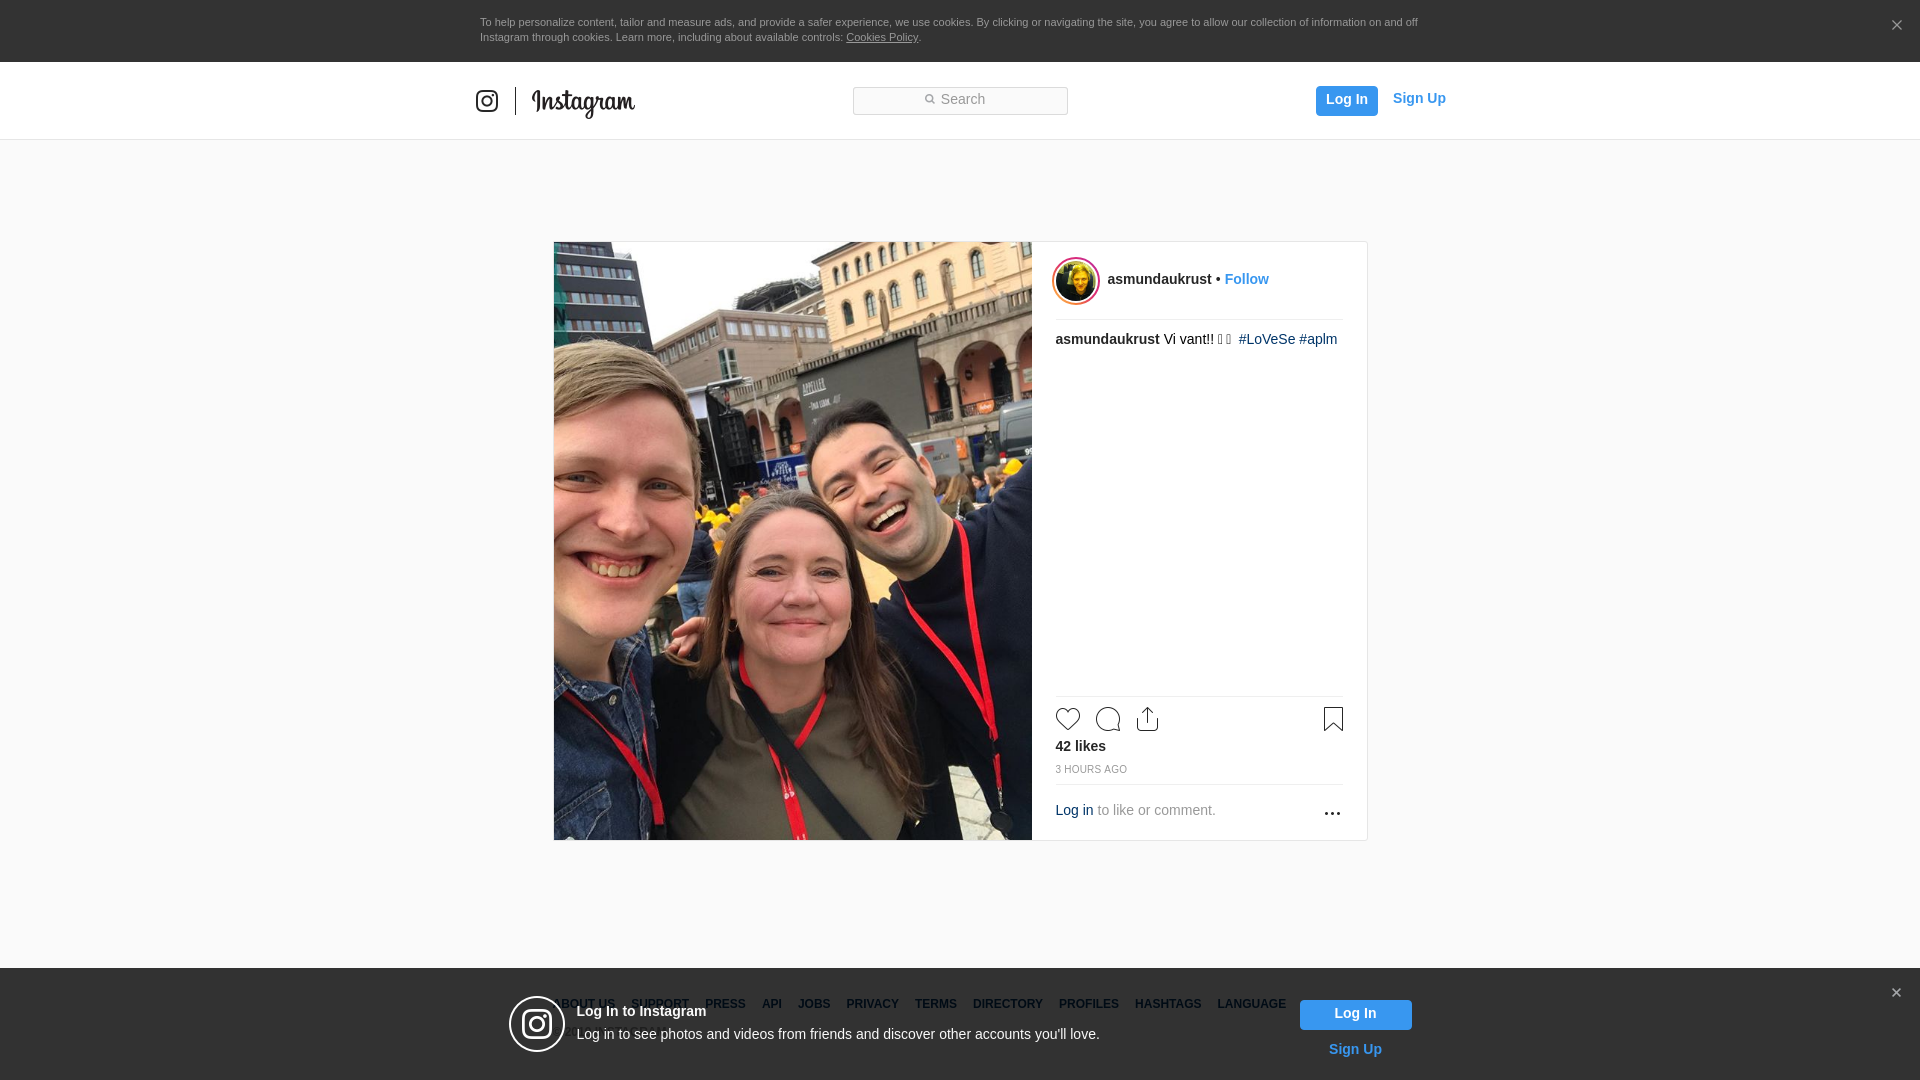Follow the asmundaukrust account
The width and height of the screenshot is (1920, 1080).
tap(1246, 279)
